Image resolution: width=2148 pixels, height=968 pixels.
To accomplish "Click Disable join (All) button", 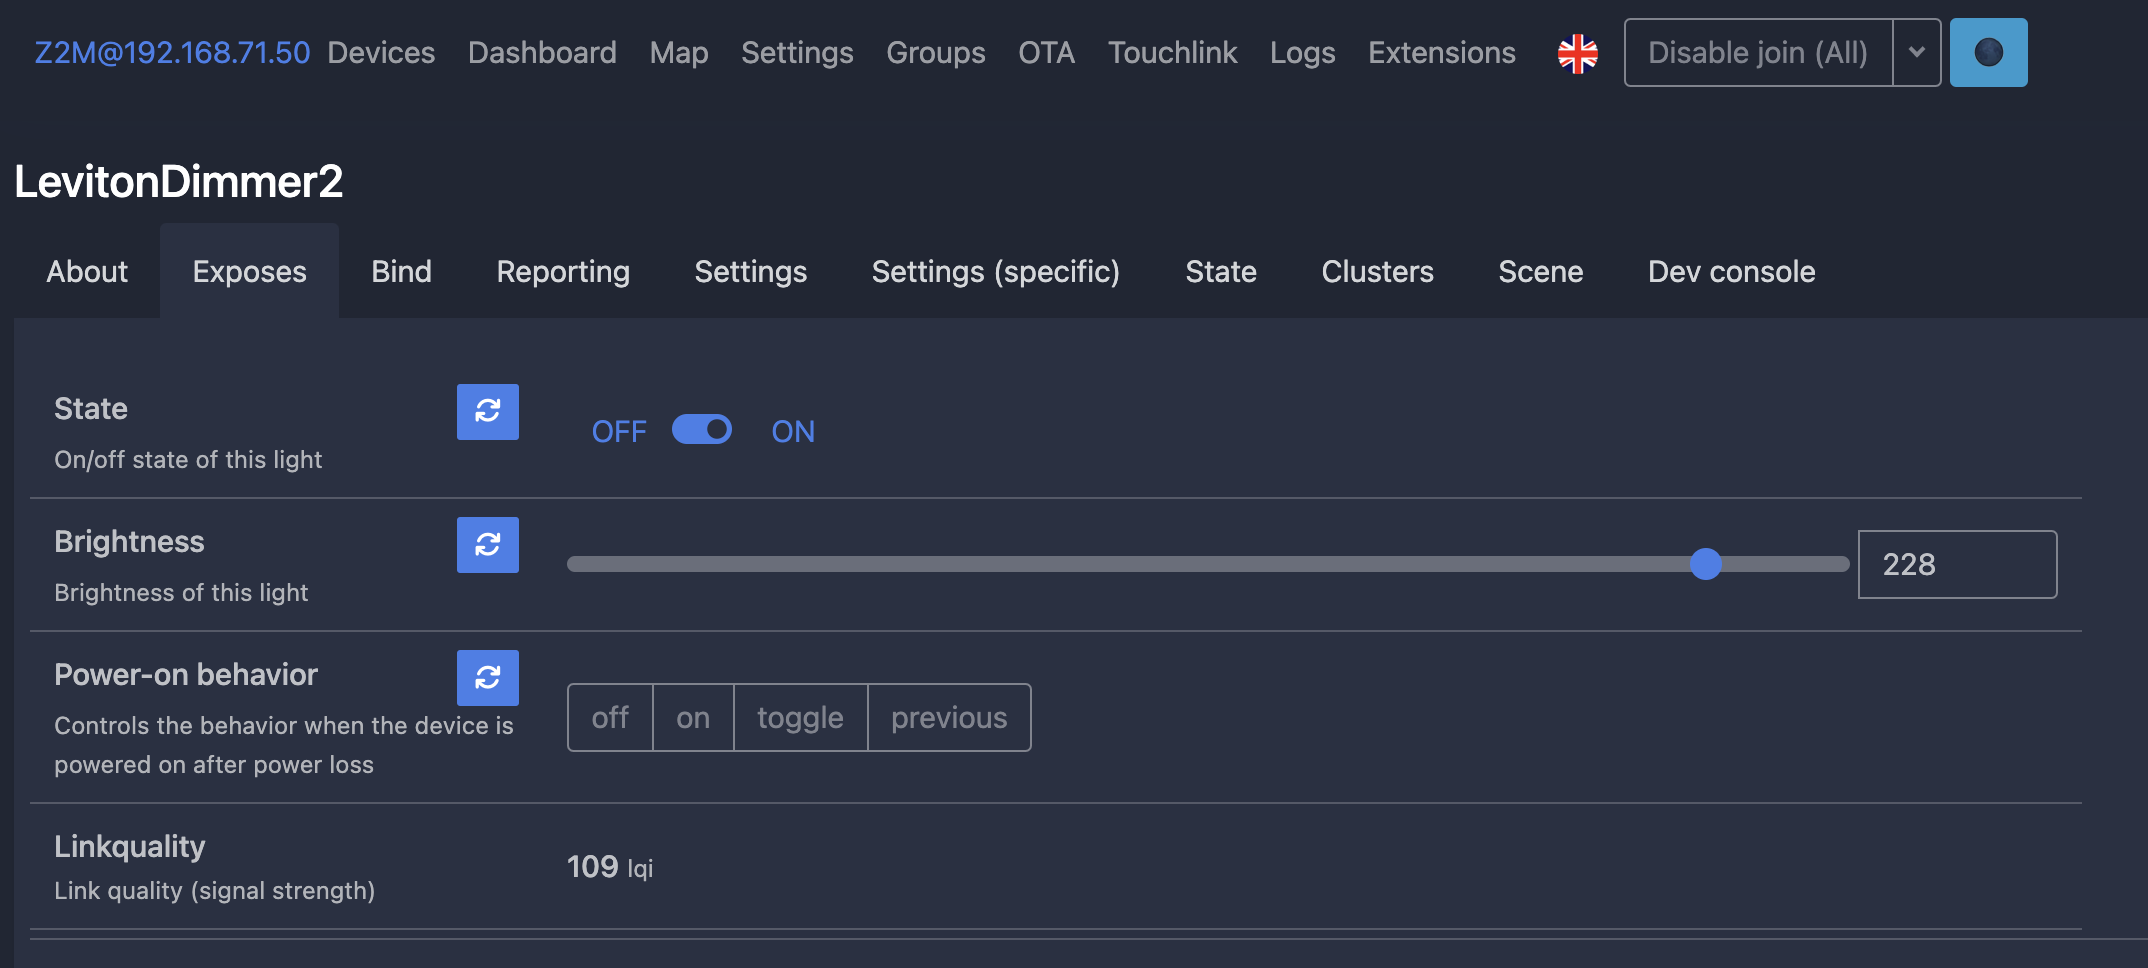I will (x=1758, y=53).
